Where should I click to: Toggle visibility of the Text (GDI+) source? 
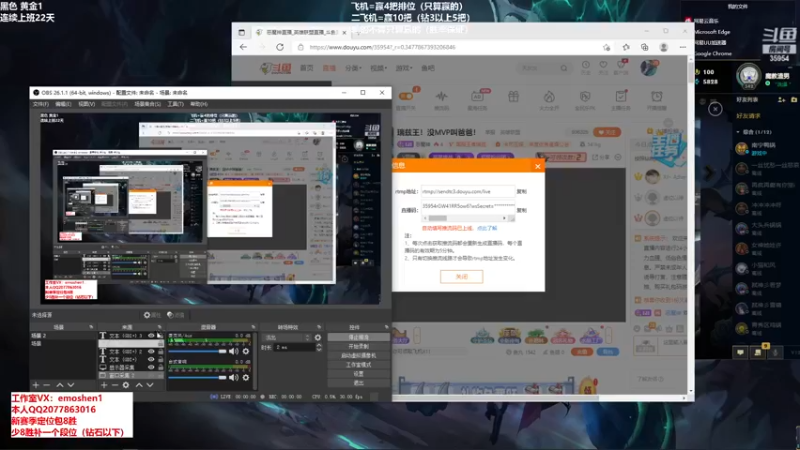coord(151,359)
